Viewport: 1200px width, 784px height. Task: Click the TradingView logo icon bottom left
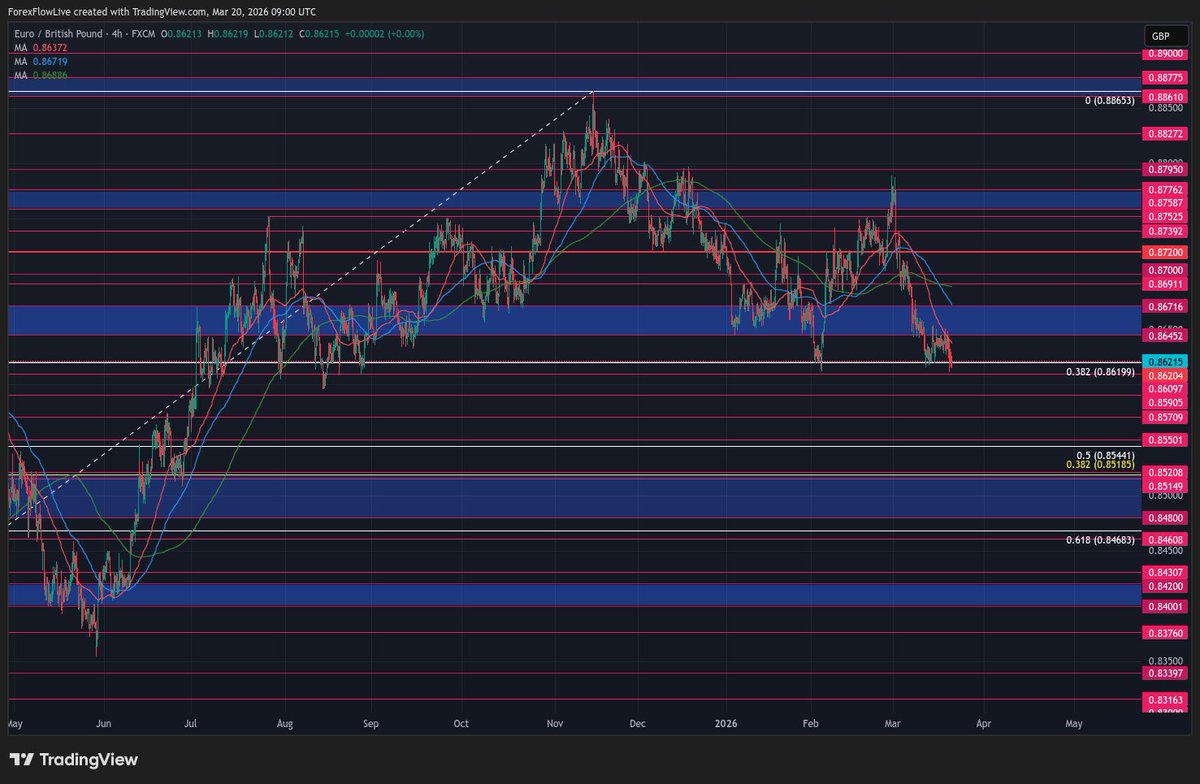(22, 760)
